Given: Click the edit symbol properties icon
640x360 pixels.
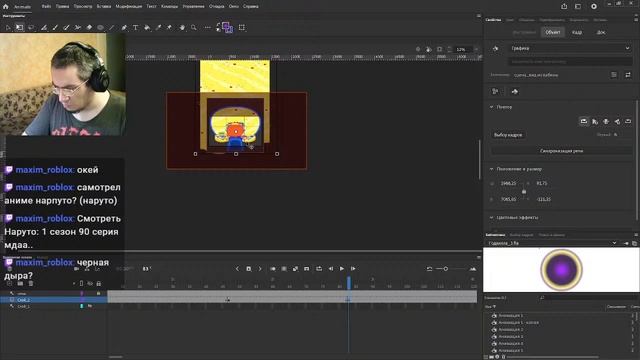Looking at the screenshot, I should pos(614,75).
